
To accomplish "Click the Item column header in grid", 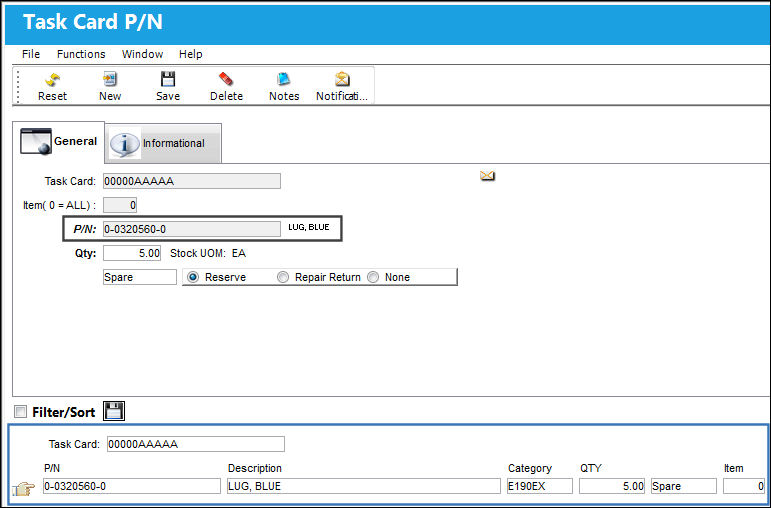I will [733, 468].
